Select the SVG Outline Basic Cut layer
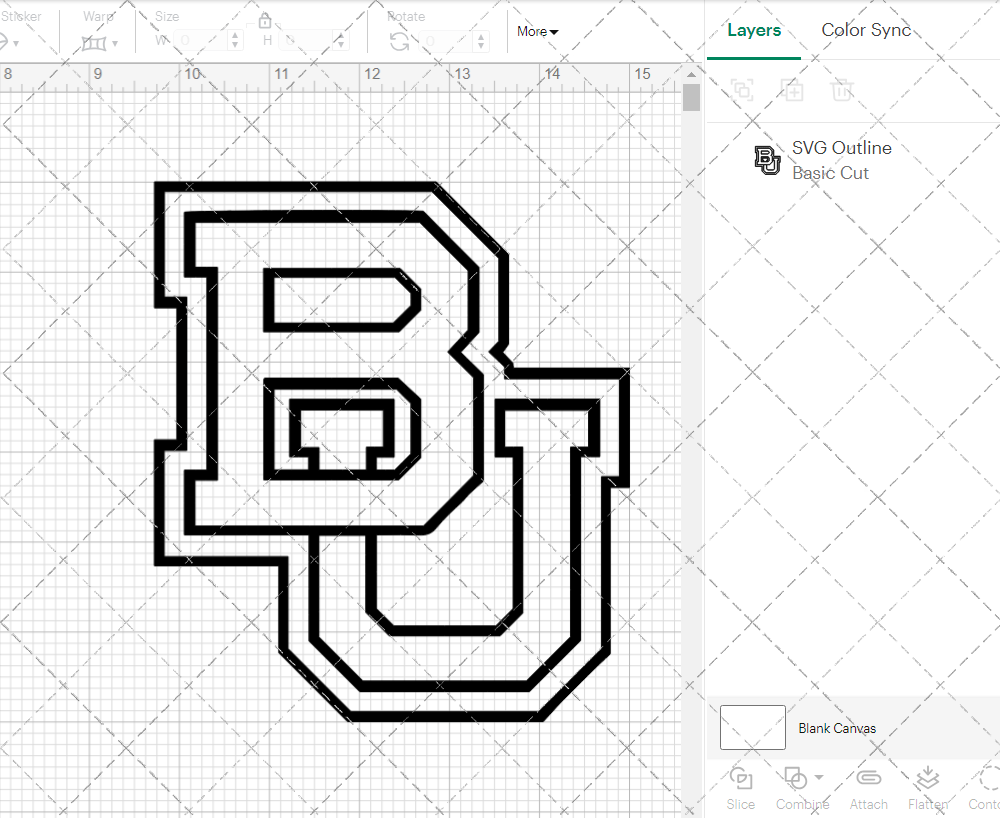 click(x=841, y=158)
